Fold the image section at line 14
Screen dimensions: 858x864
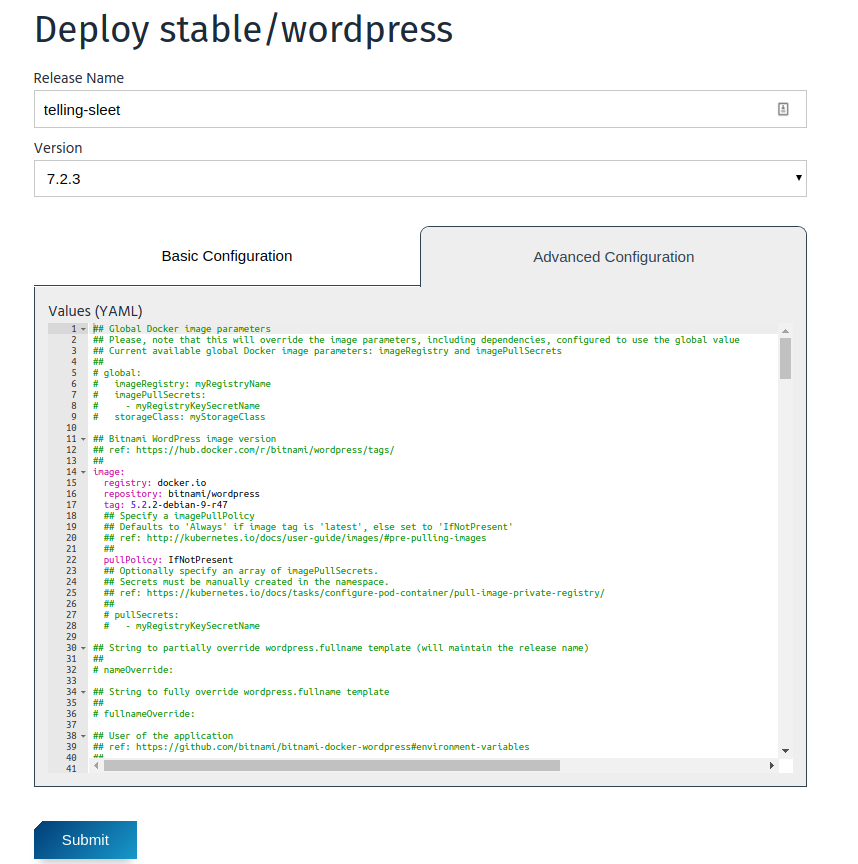coord(83,472)
